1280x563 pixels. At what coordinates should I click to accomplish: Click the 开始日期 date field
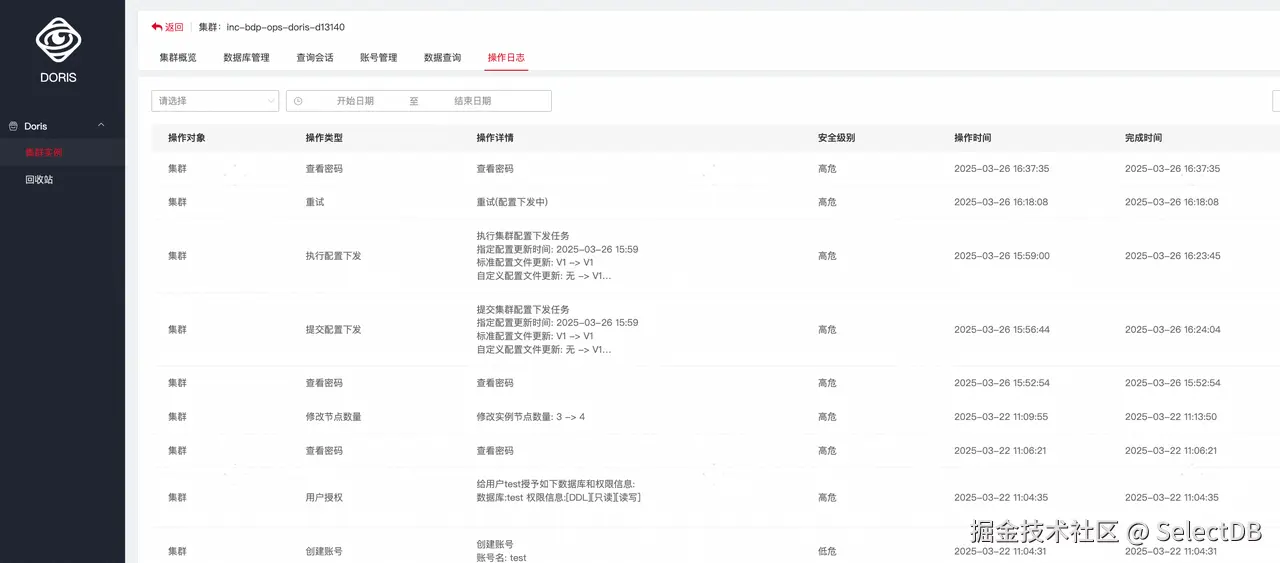pyautogui.click(x=355, y=101)
